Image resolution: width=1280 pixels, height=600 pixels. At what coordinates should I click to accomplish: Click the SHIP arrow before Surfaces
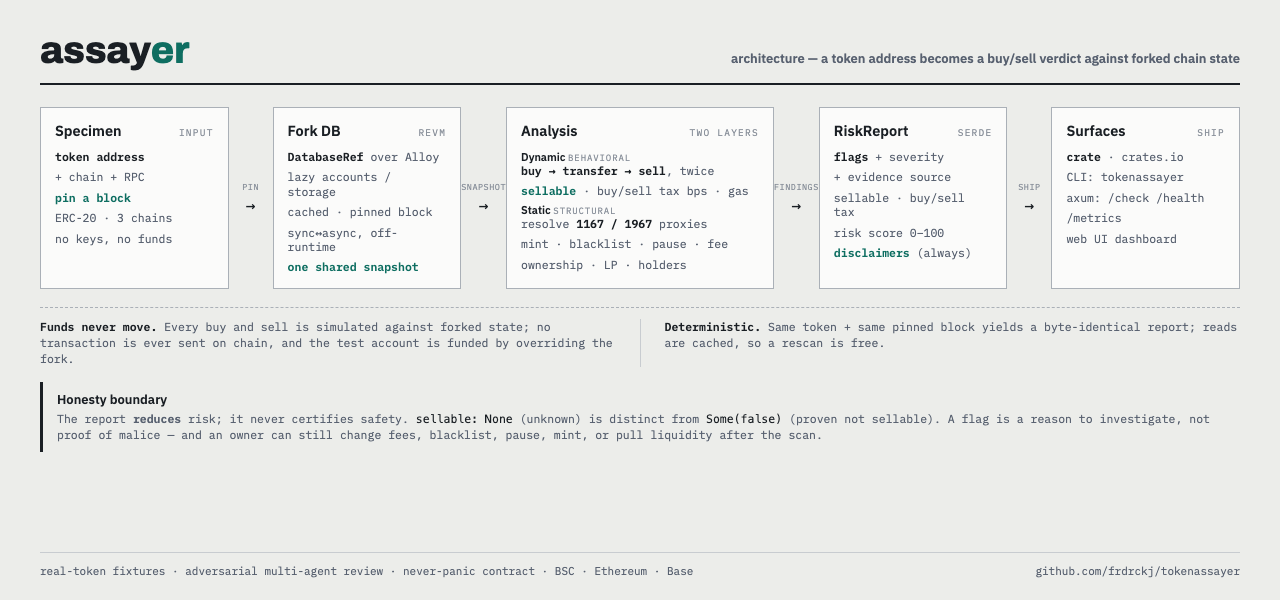(x=1029, y=206)
